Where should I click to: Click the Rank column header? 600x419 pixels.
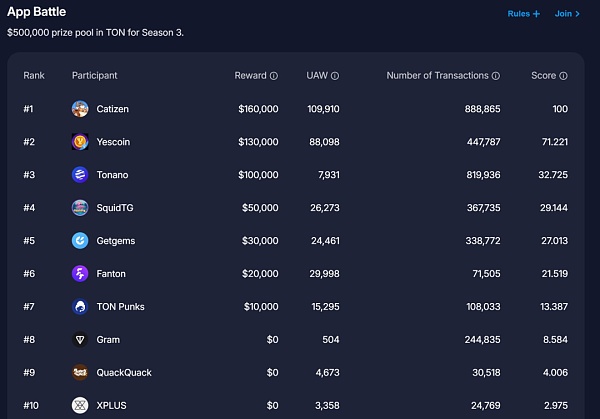(34, 75)
